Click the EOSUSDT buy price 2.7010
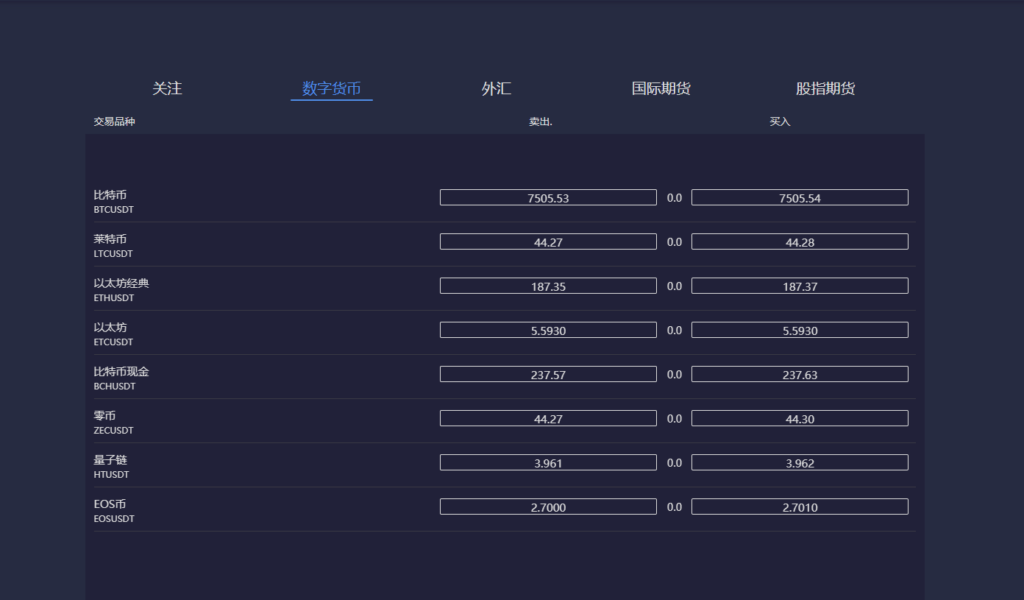The image size is (1024, 600). tap(801, 506)
